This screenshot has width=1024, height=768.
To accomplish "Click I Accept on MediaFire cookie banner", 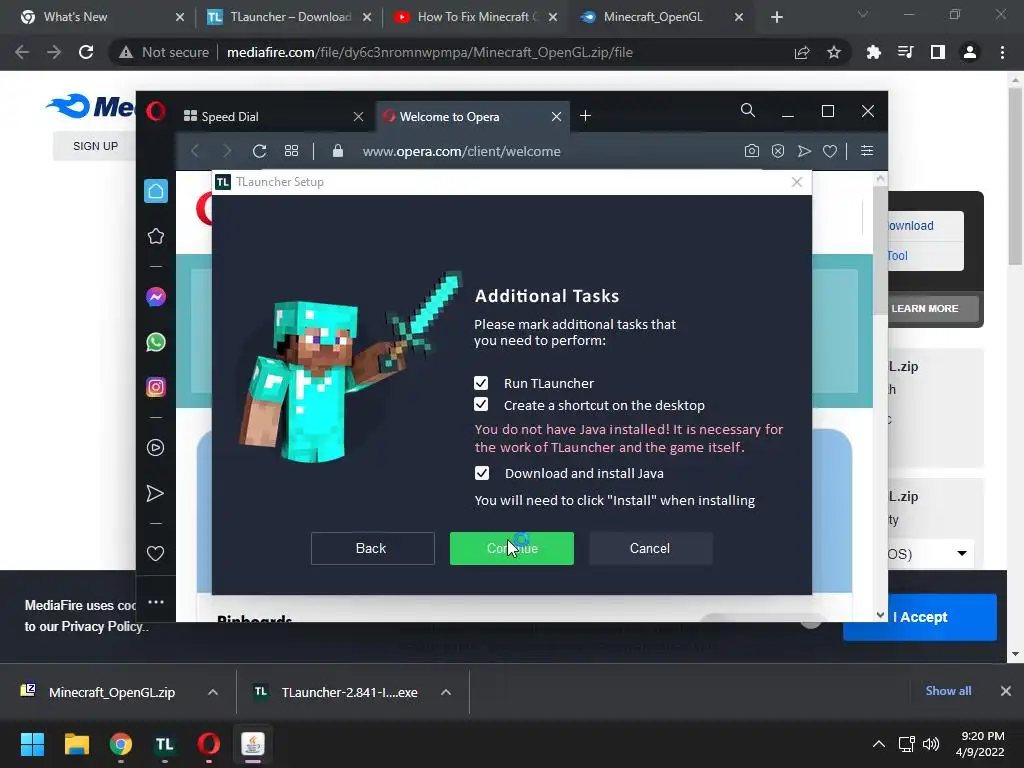I will click(920, 617).
